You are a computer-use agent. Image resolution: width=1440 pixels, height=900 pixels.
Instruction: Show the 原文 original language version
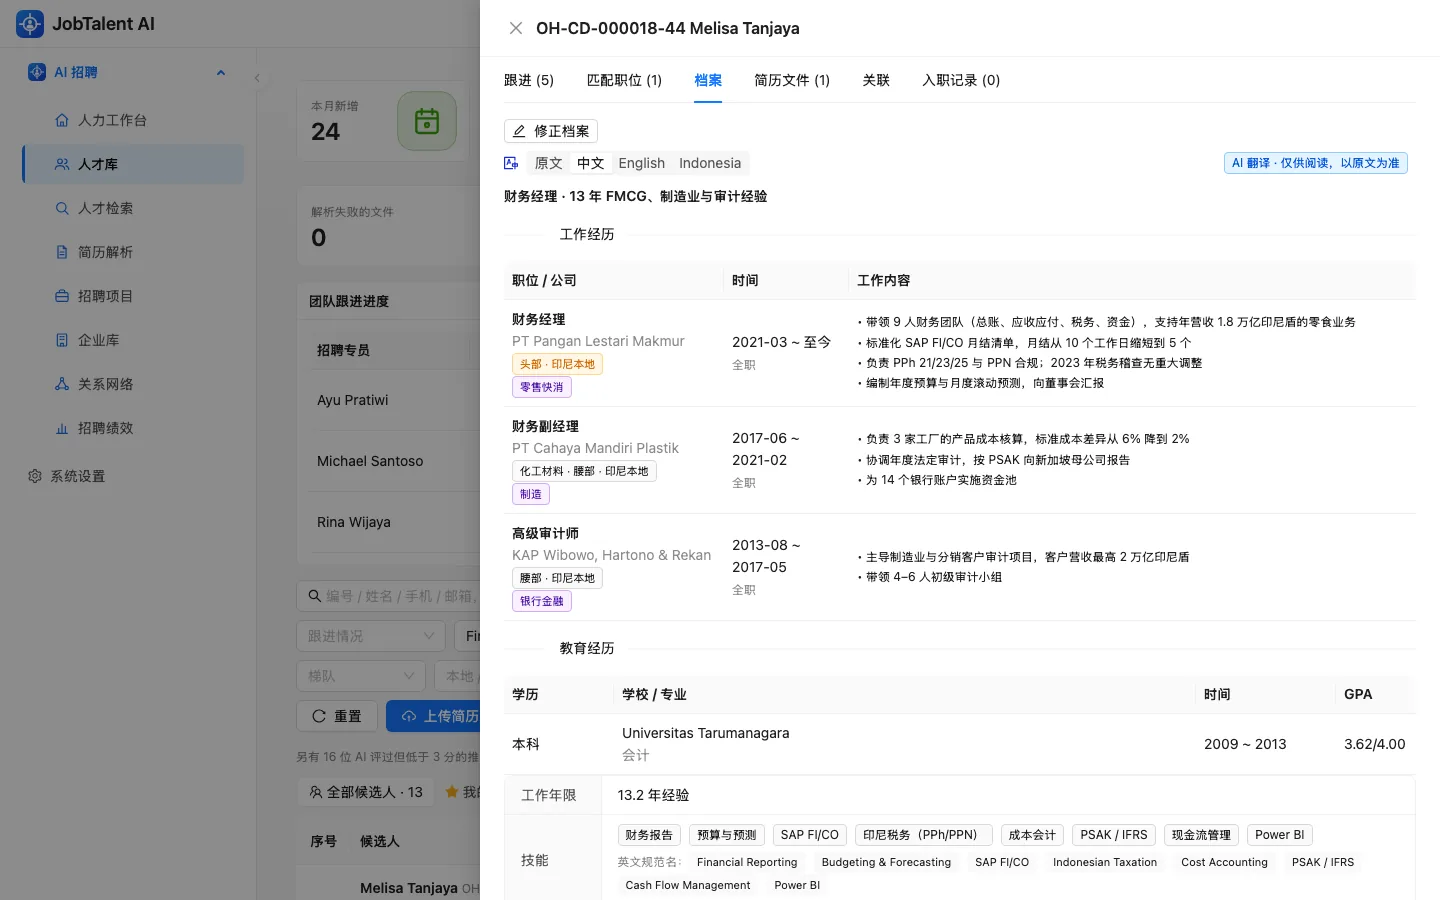coord(549,163)
